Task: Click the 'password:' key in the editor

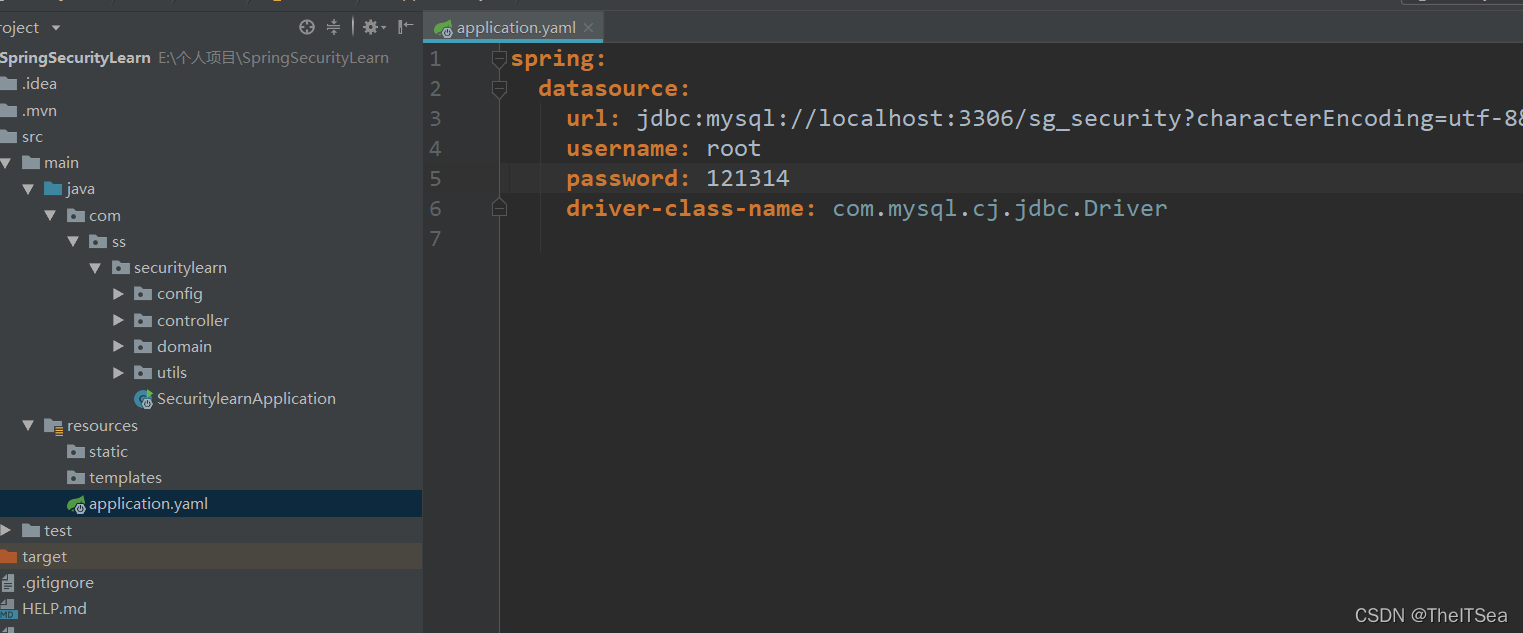Action: [x=629, y=179]
